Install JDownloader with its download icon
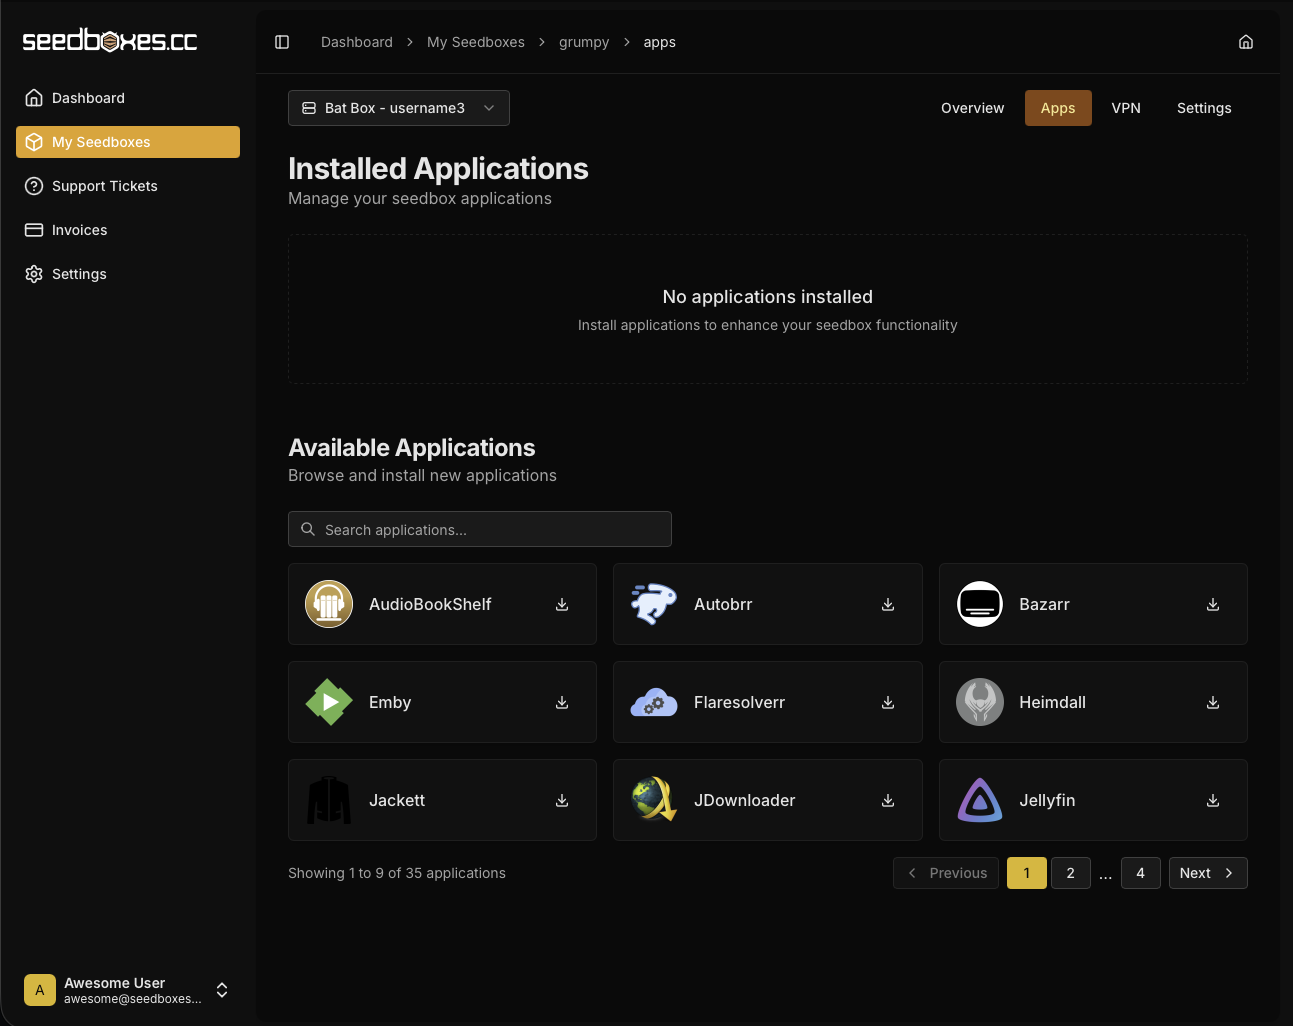 (888, 801)
